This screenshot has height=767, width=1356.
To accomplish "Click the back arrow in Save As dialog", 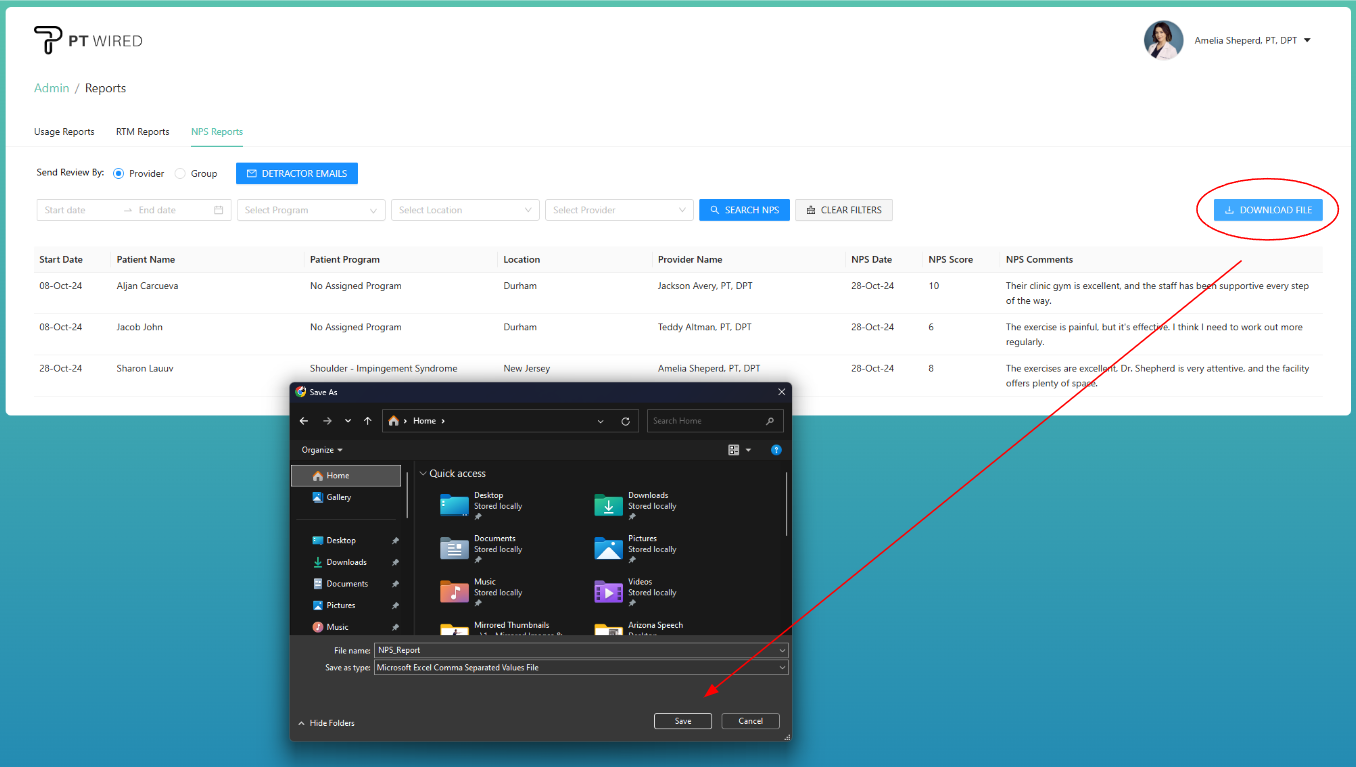I will click(x=304, y=421).
